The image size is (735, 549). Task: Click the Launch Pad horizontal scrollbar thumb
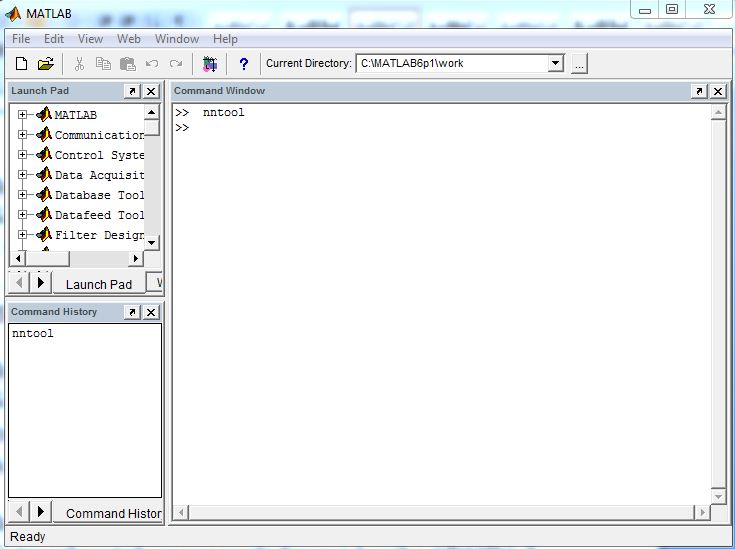click(48, 258)
